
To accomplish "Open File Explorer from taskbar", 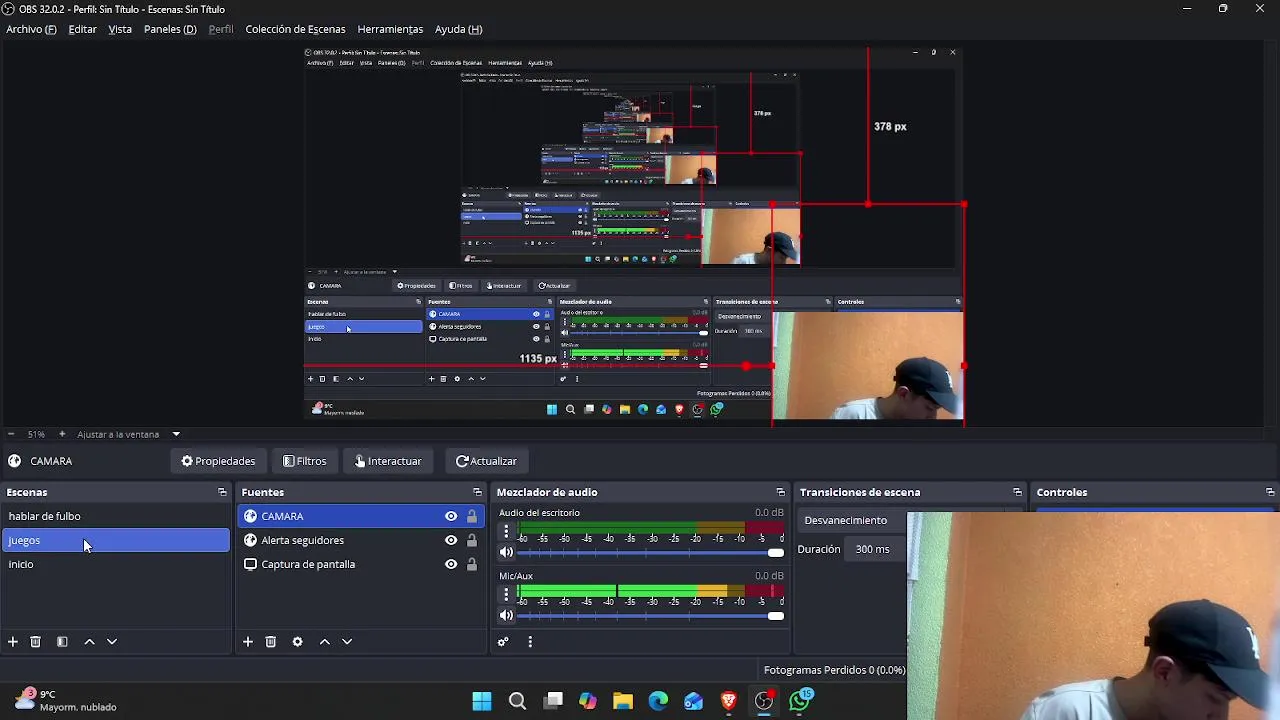I will point(623,701).
